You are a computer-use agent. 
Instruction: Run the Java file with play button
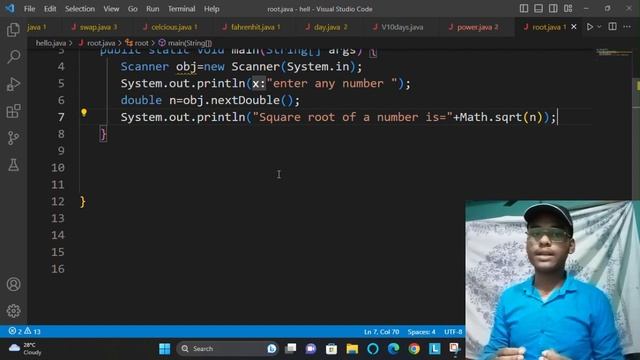(589, 27)
